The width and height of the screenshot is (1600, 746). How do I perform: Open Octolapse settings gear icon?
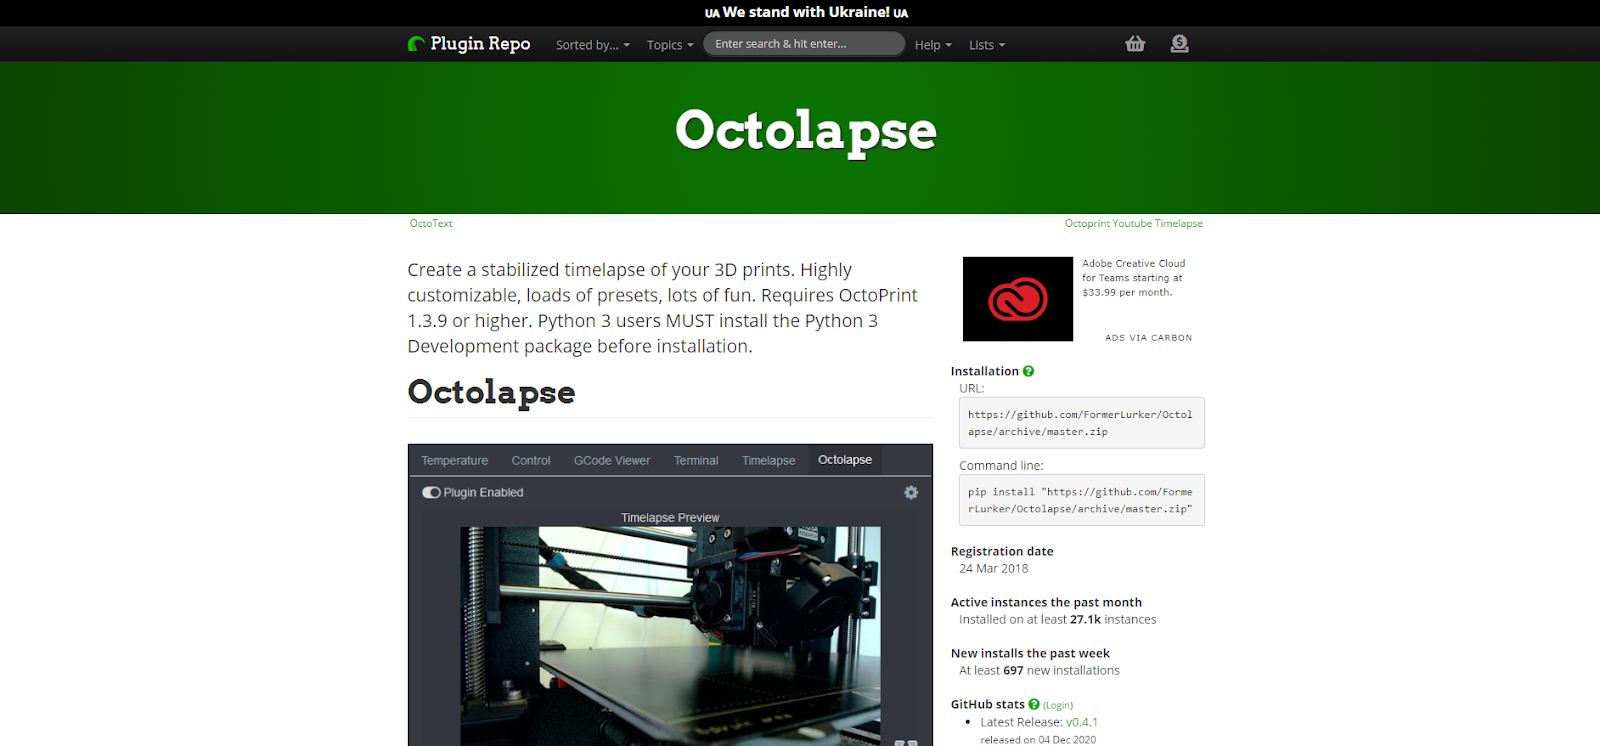pos(911,492)
